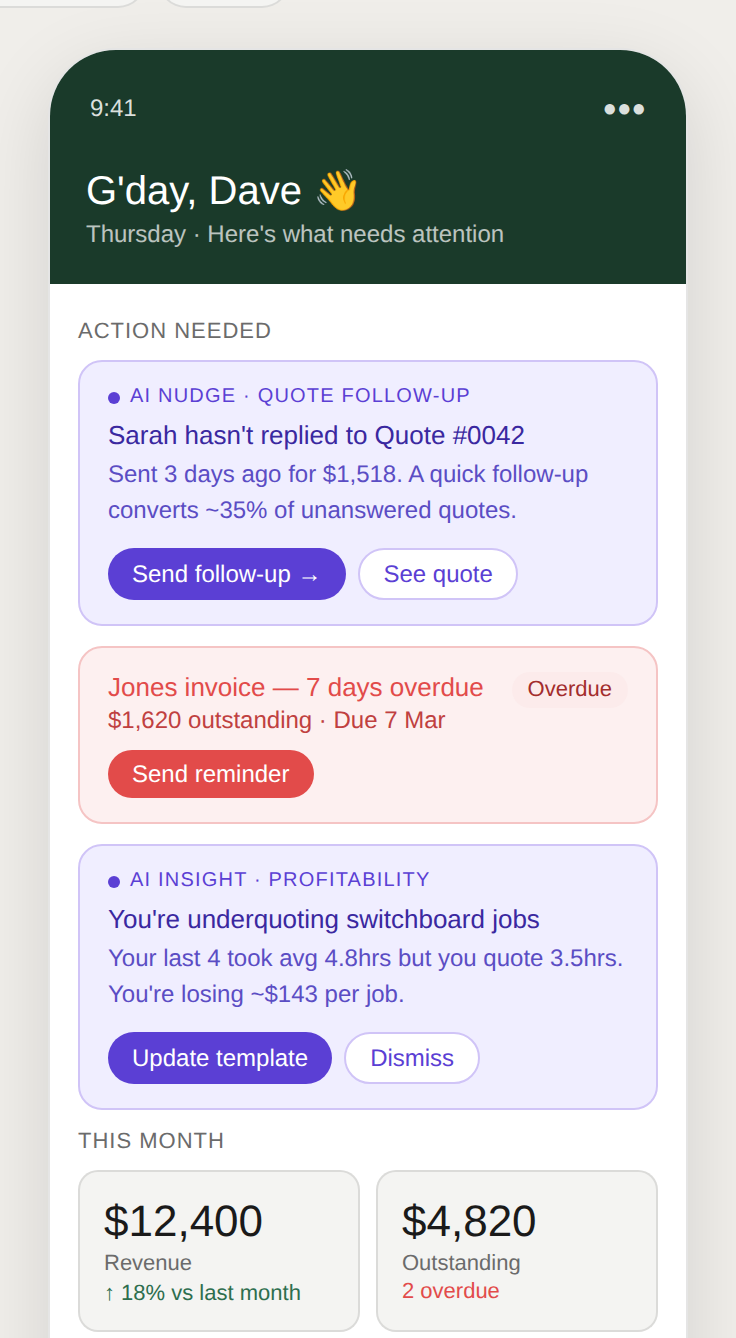
Task: Select the ACTION NEEDED section header
Action: point(174,330)
